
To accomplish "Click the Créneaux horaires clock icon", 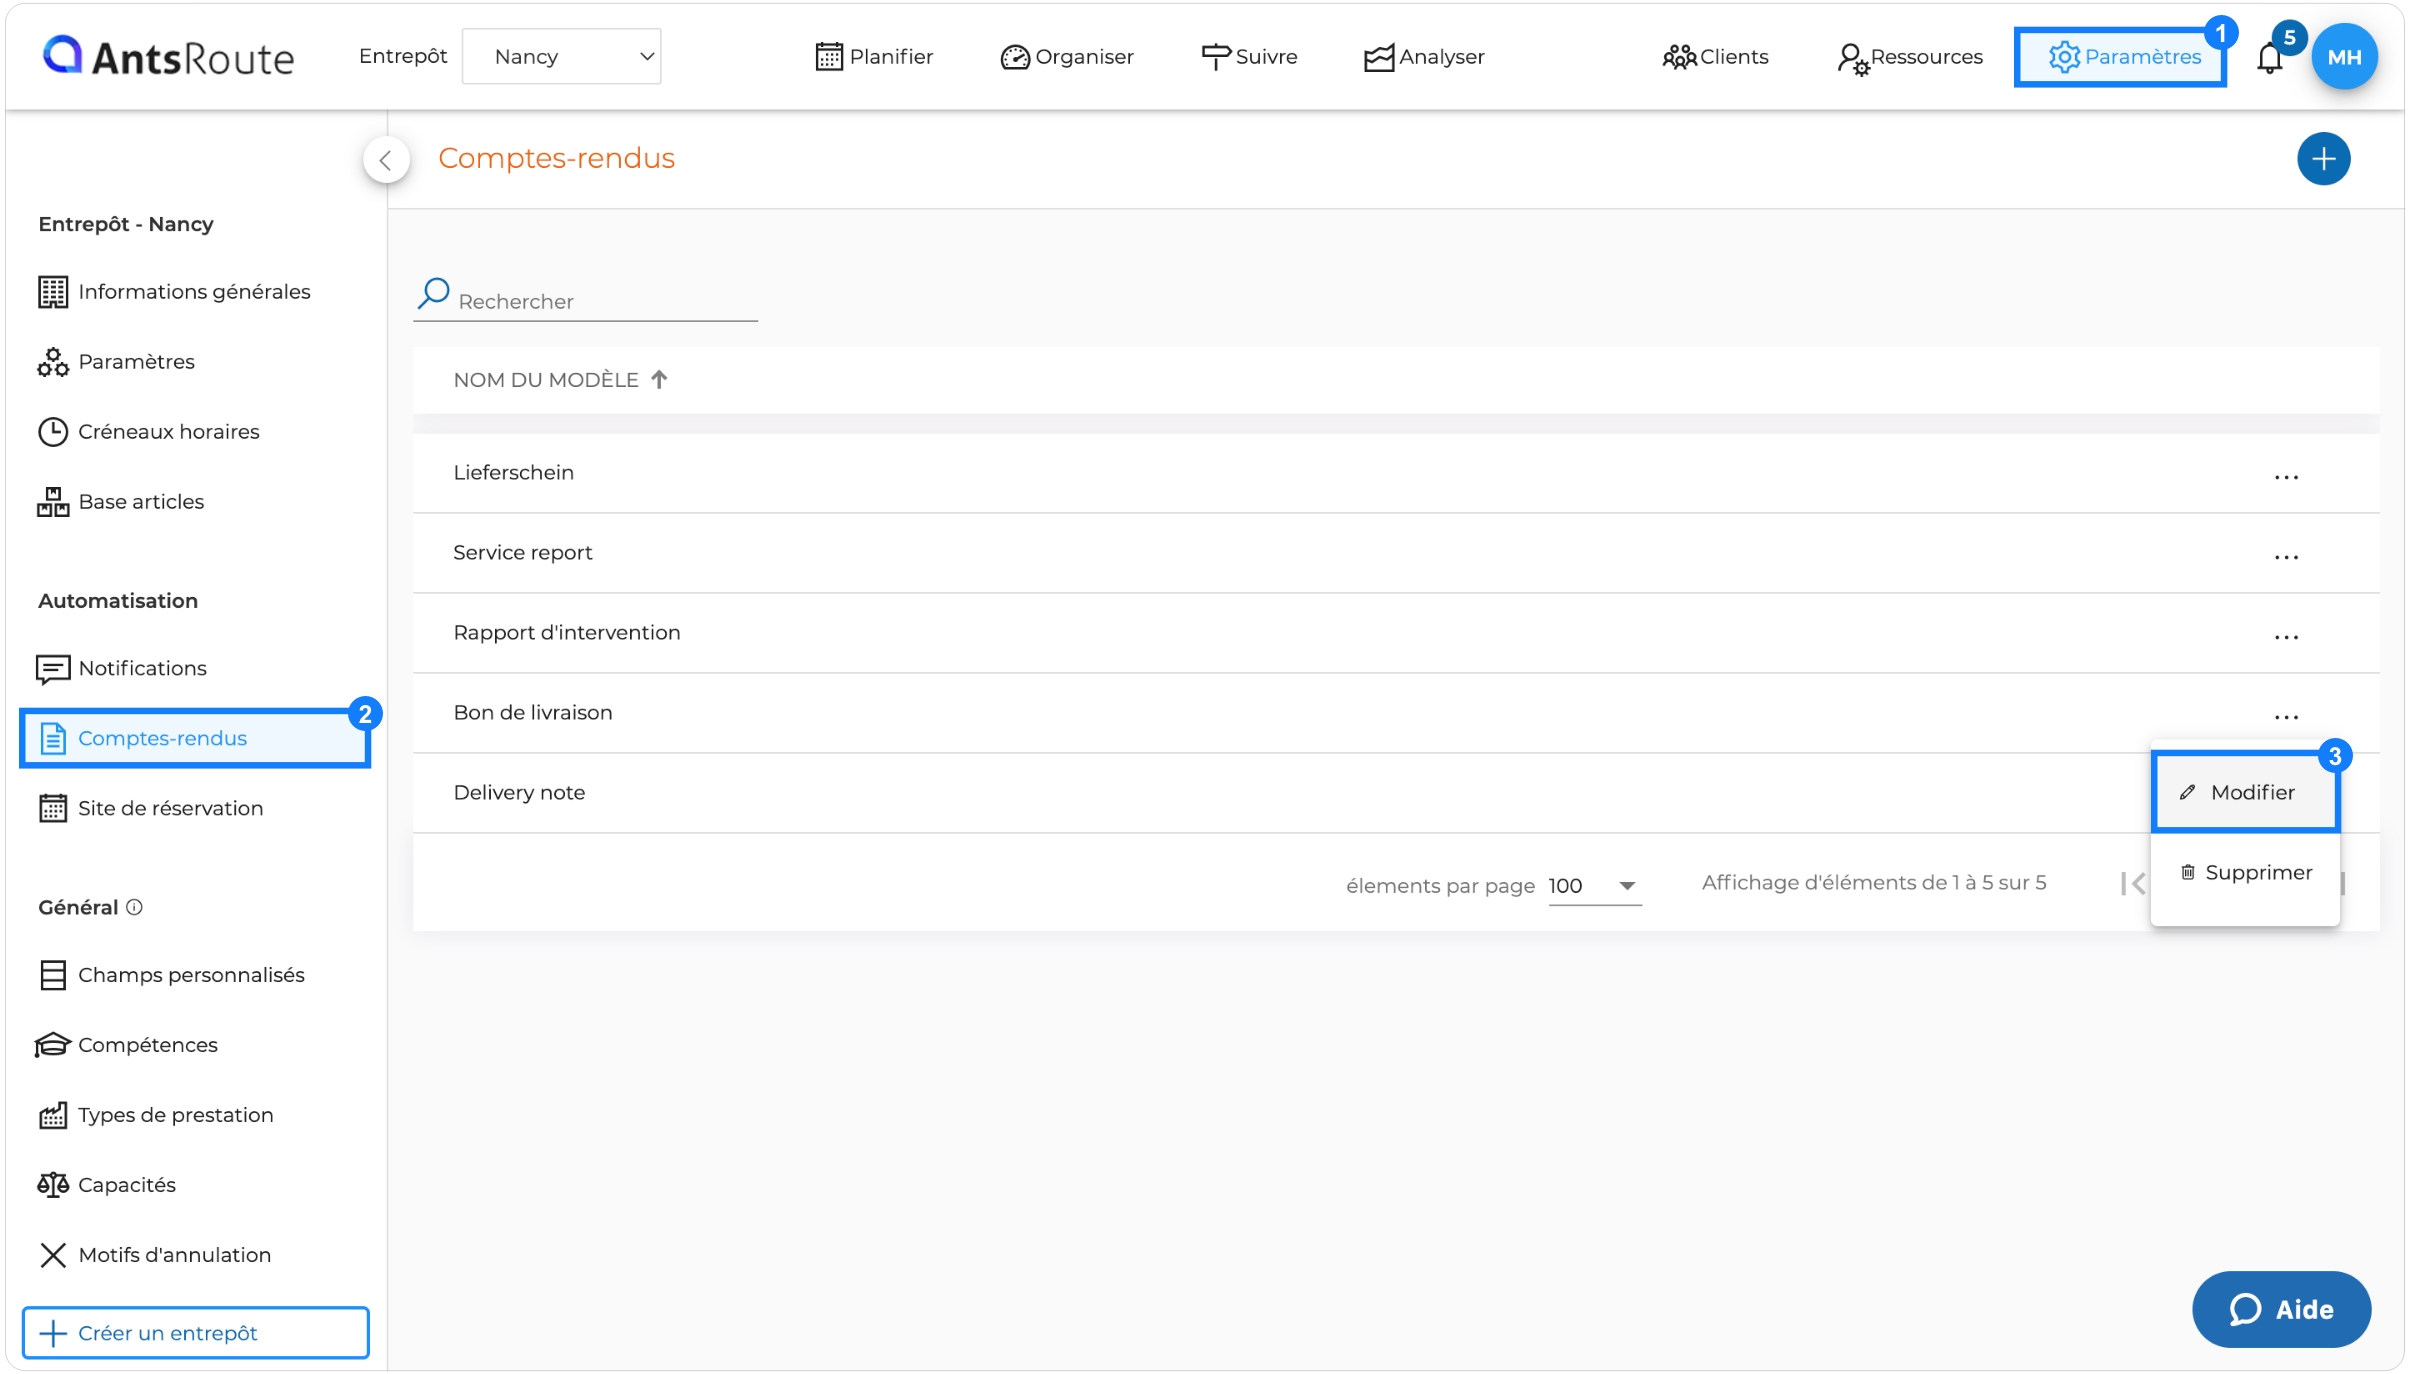I will click(x=53, y=432).
